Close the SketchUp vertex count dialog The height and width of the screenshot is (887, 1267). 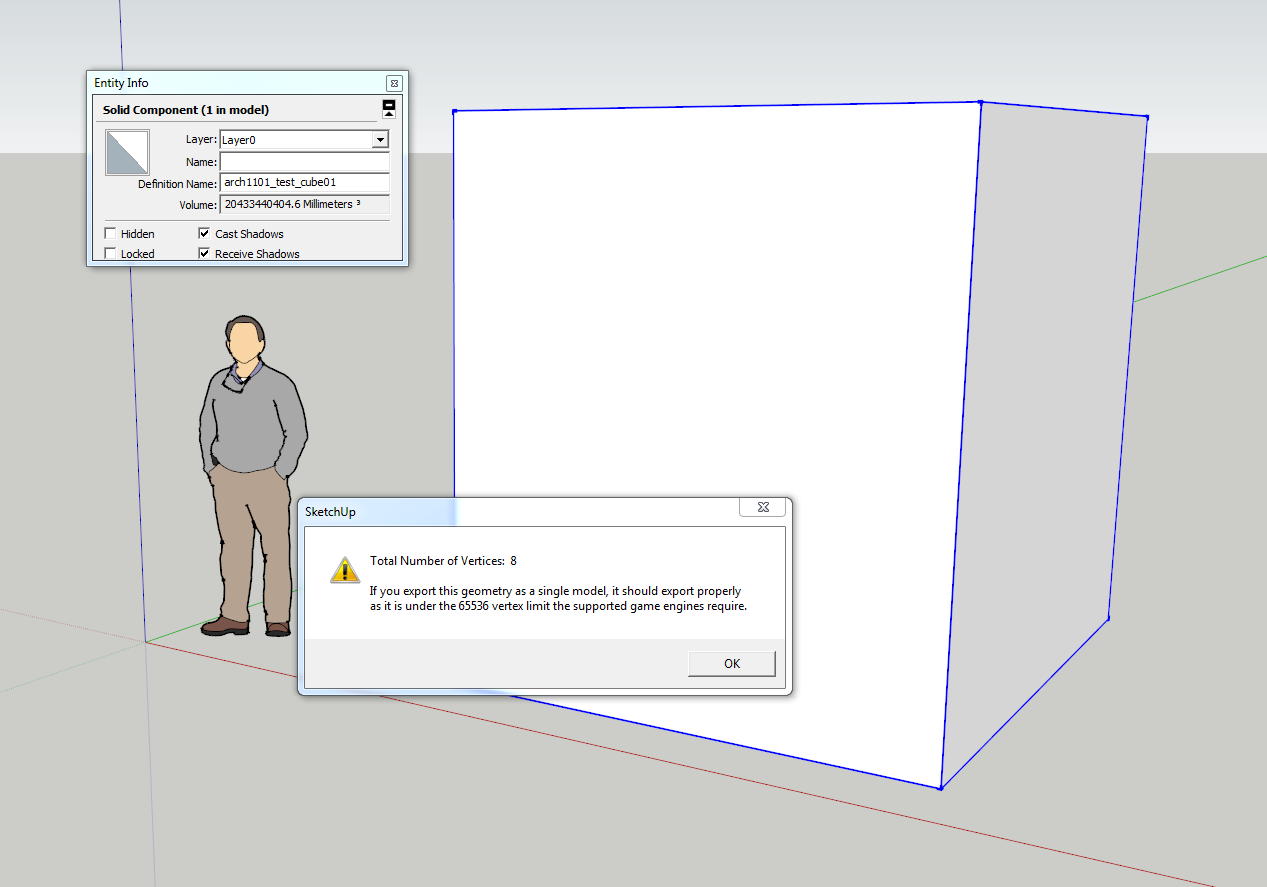click(x=762, y=507)
